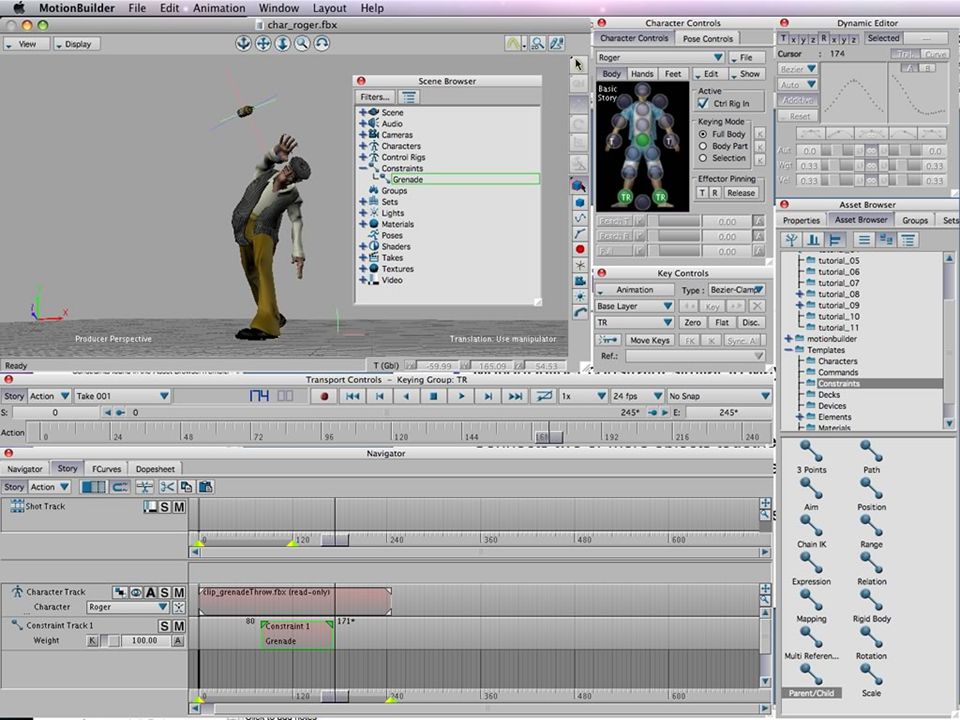This screenshot has width=960, height=720.
Task: Select the Parent/Child constraint icon
Action: pyautogui.click(x=811, y=675)
